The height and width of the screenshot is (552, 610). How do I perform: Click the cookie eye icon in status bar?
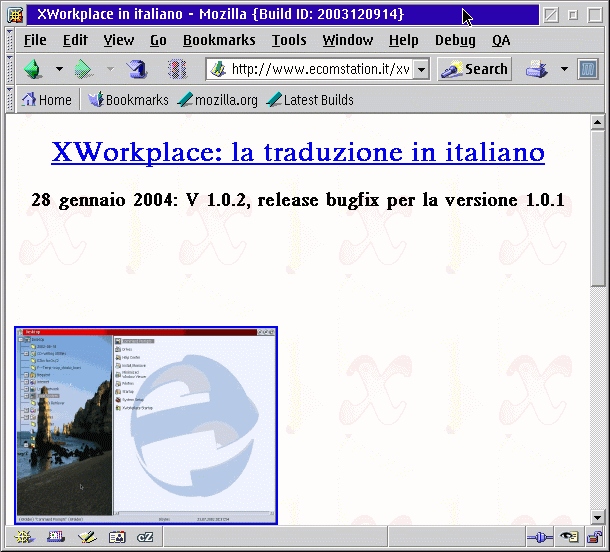[569, 538]
